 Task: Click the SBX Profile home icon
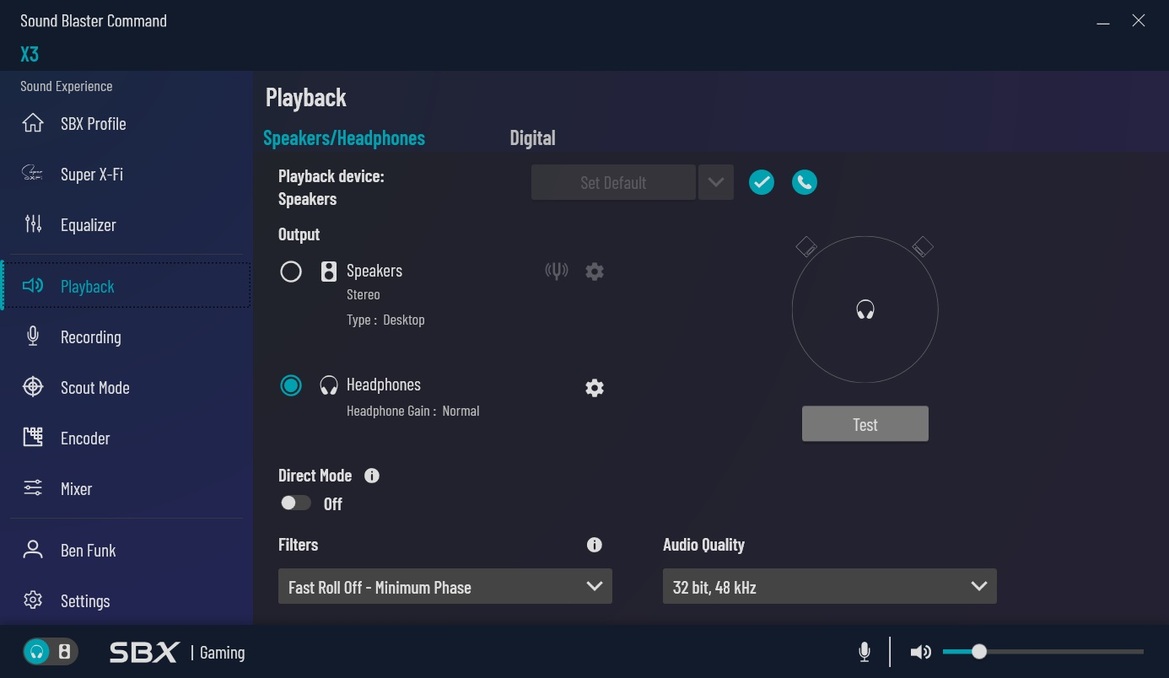[33, 122]
